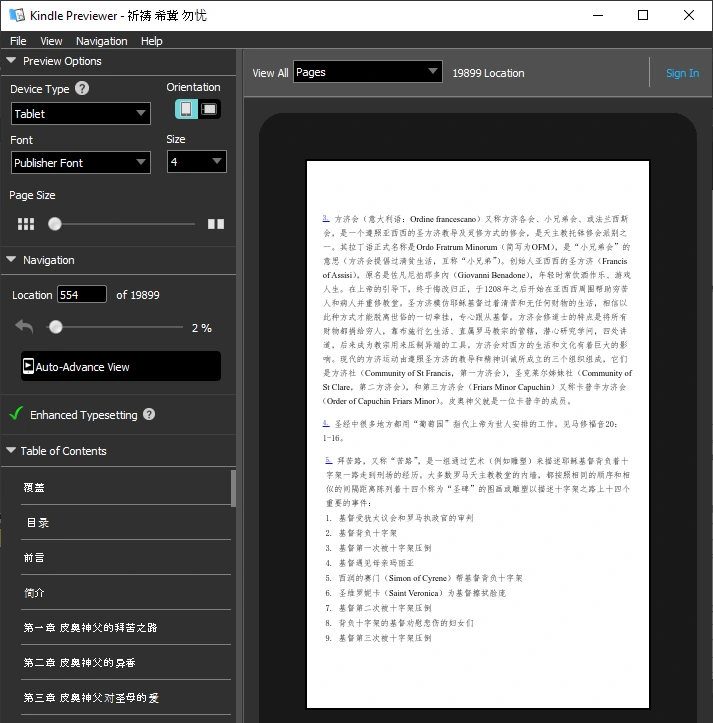The width and height of the screenshot is (713, 723).
Task: Click the Enhanced Typesetting label
Action: coord(83,415)
